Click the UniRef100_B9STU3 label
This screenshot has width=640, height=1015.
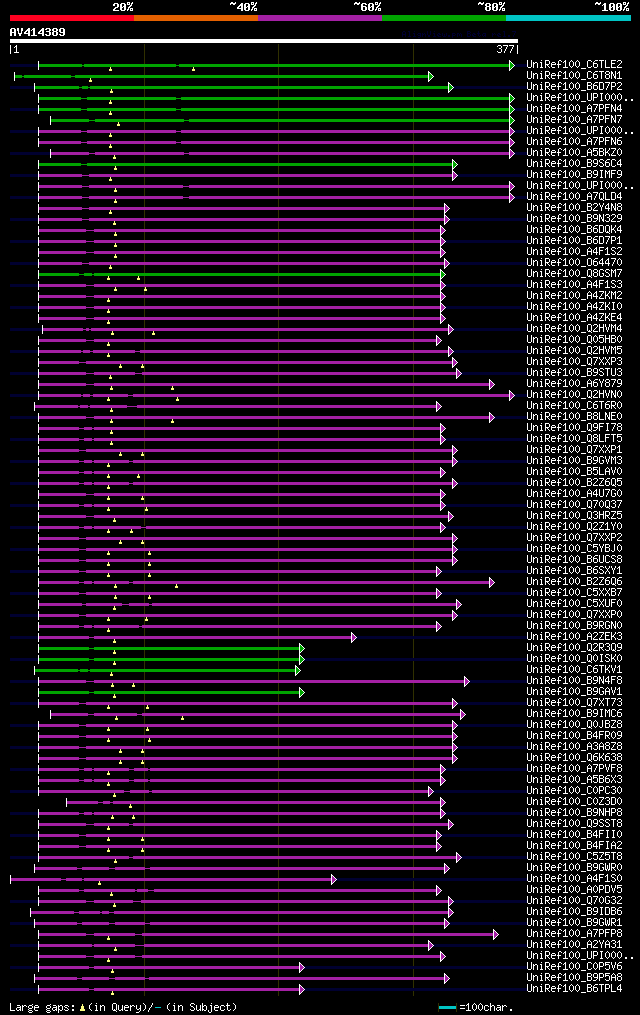tap(574, 373)
